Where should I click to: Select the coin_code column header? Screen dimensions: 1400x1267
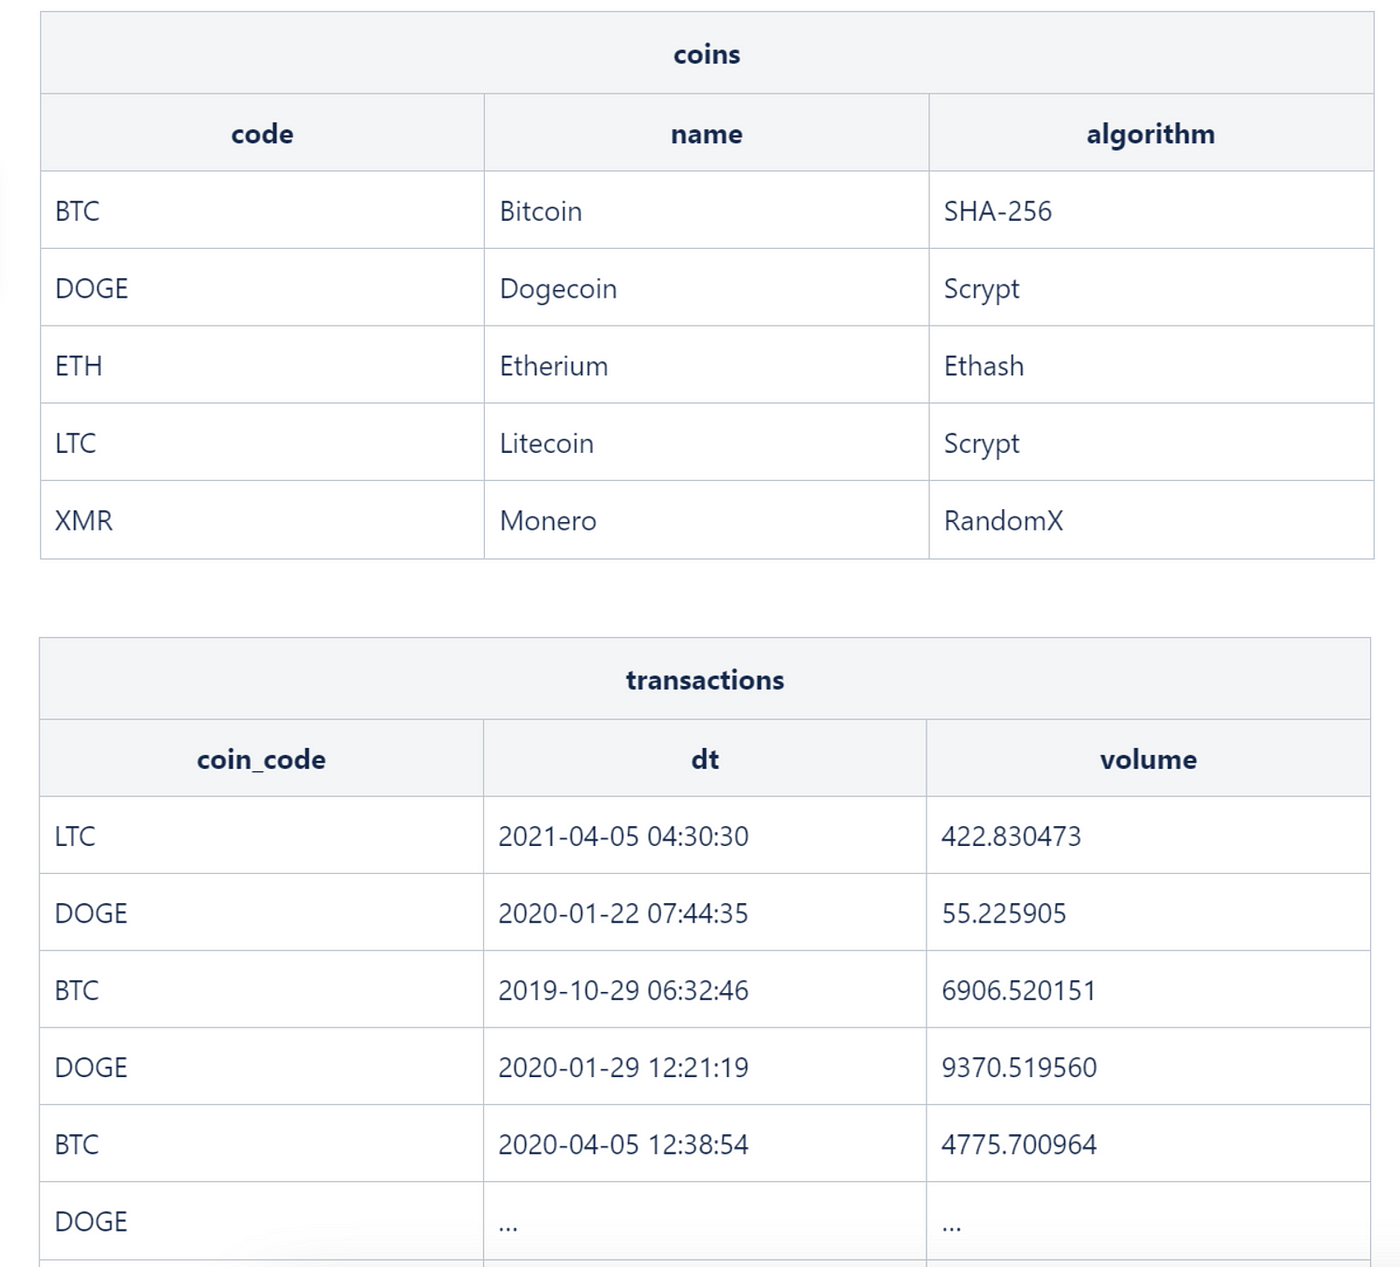(x=261, y=760)
